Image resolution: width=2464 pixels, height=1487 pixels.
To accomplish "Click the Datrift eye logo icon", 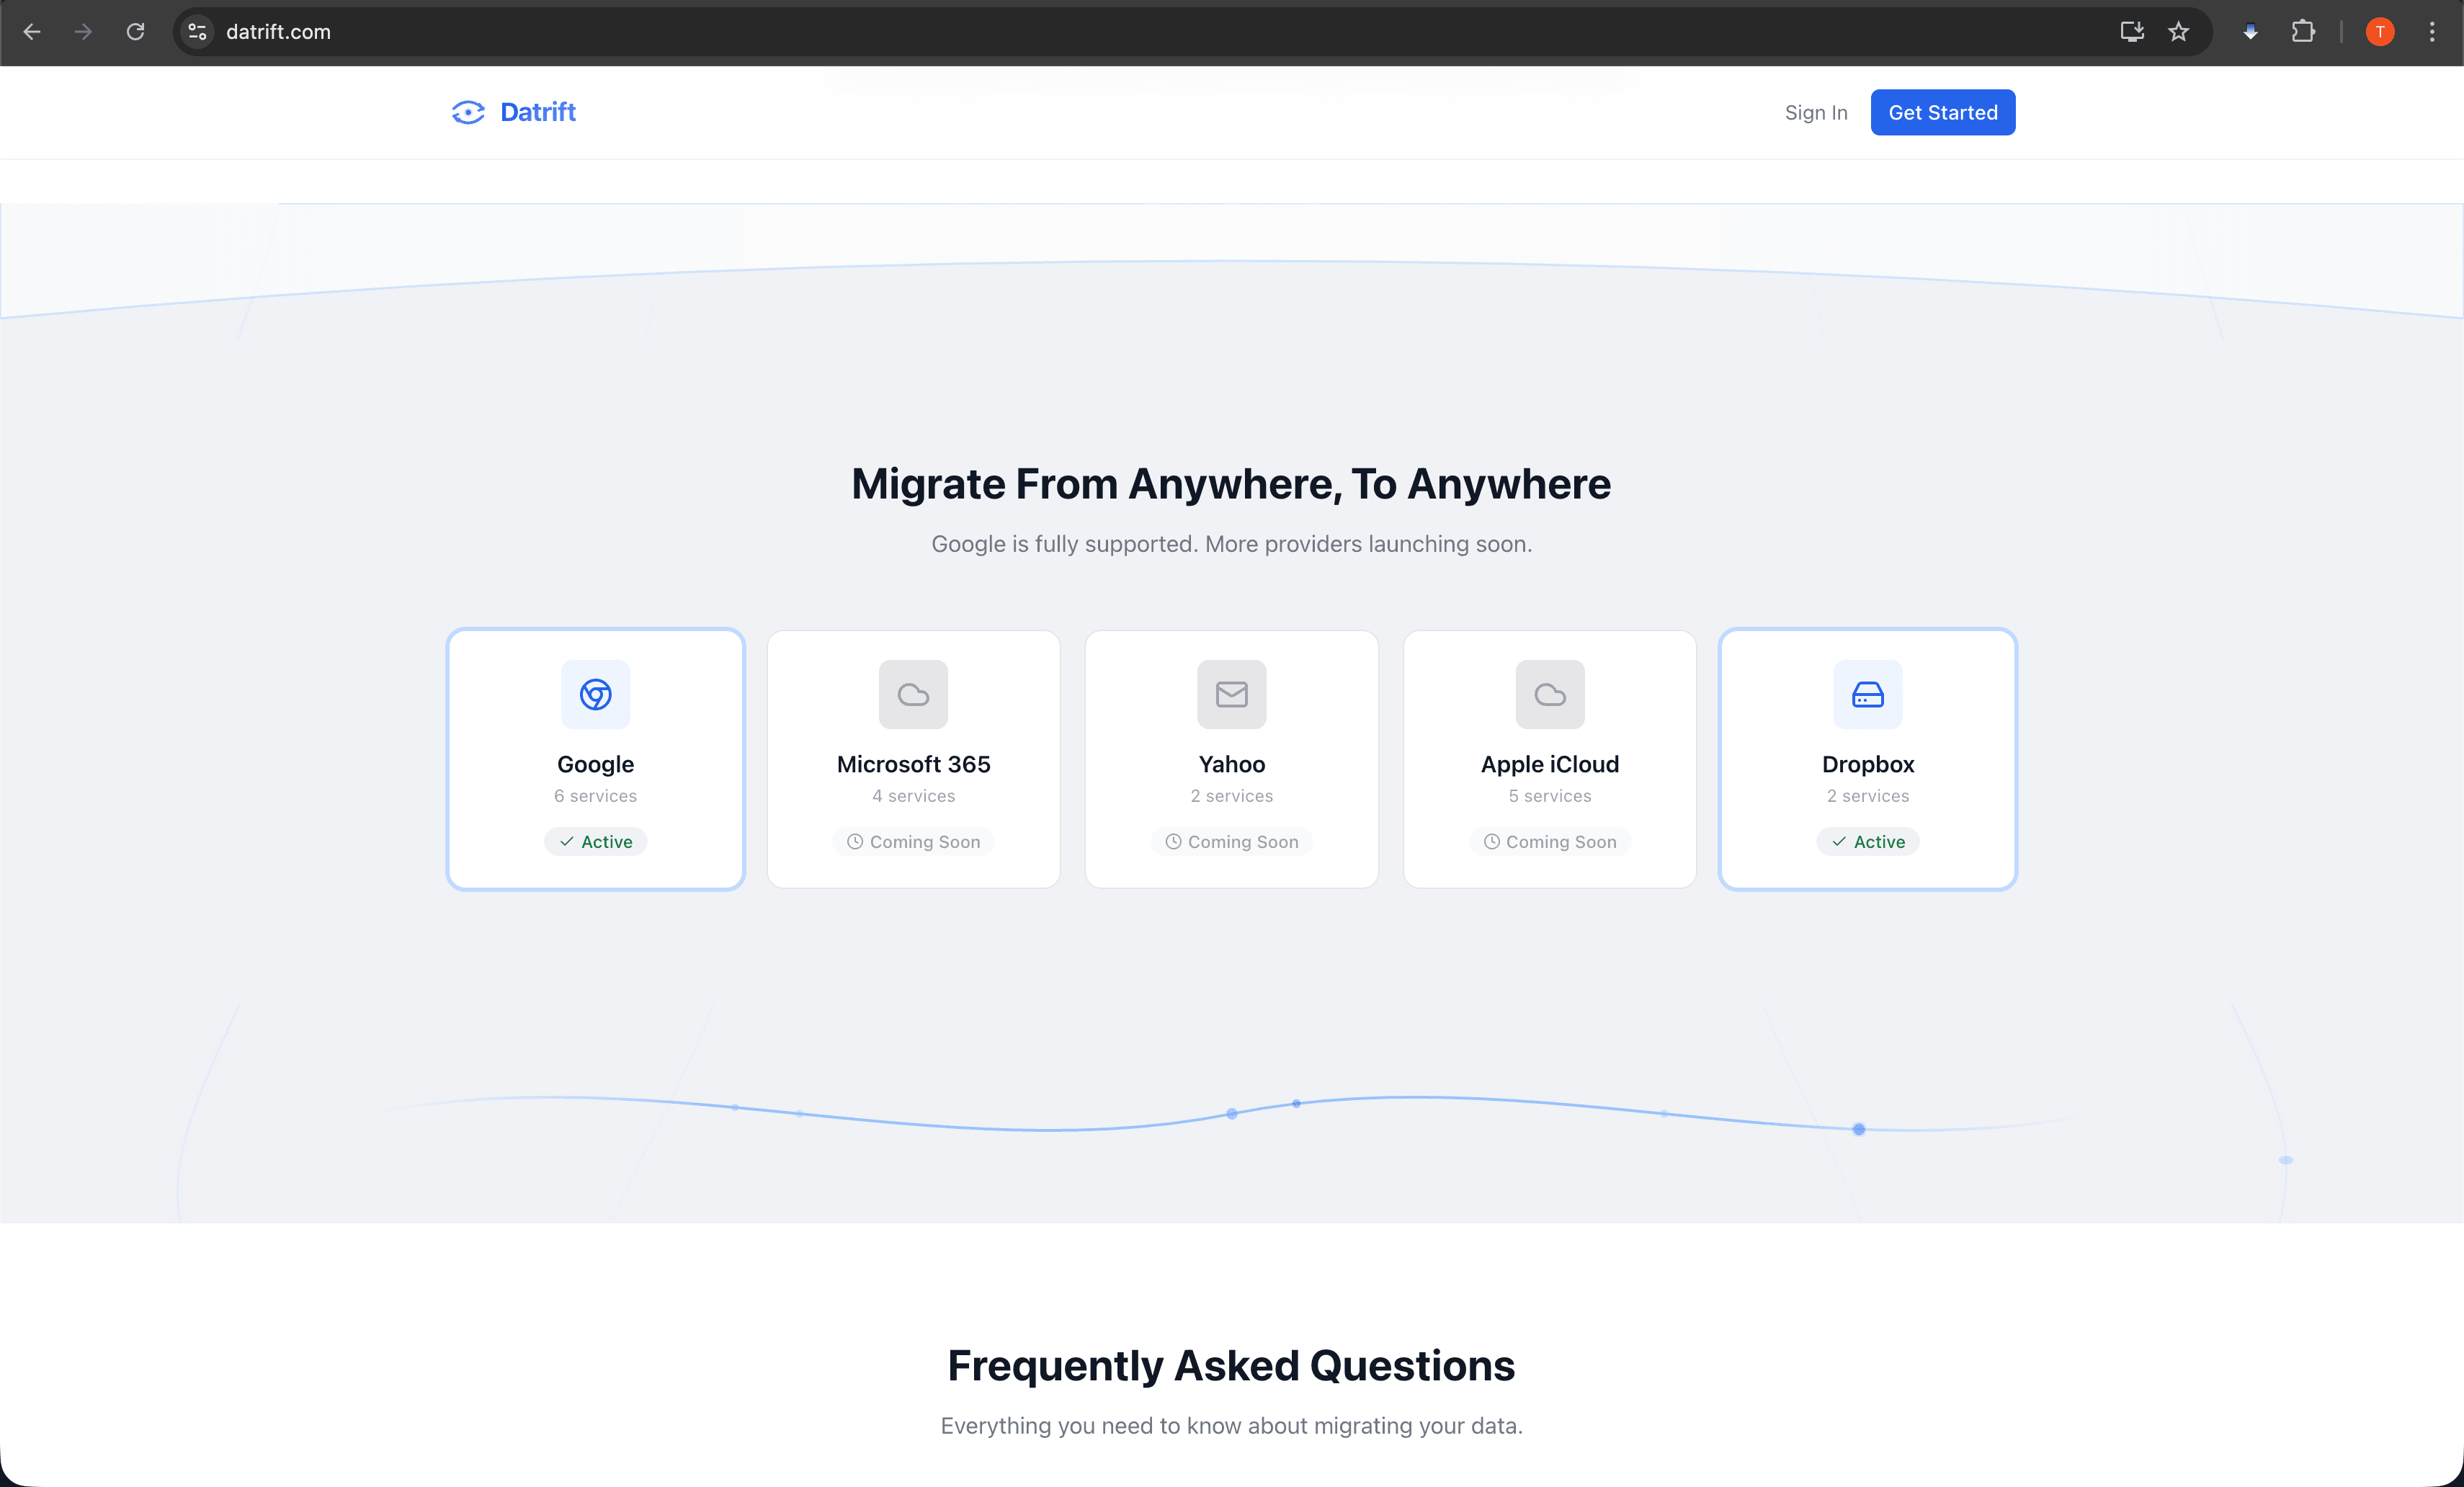I will coord(468,112).
